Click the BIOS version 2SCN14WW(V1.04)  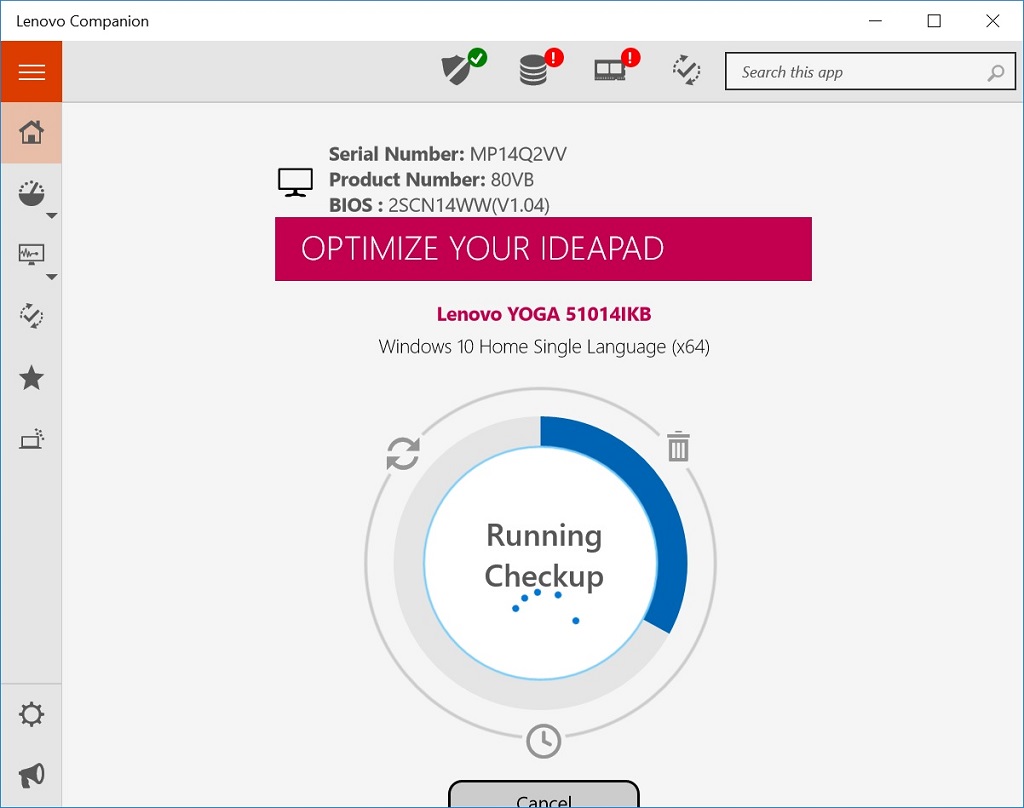tap(469, 205)
